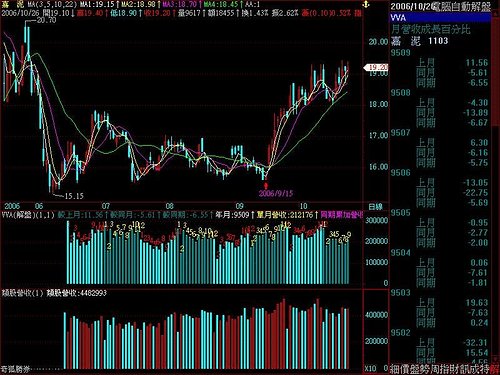The image size is (500, 375).
Task: Click the 日線 period label below the price axis
Action: coord(376,206)
